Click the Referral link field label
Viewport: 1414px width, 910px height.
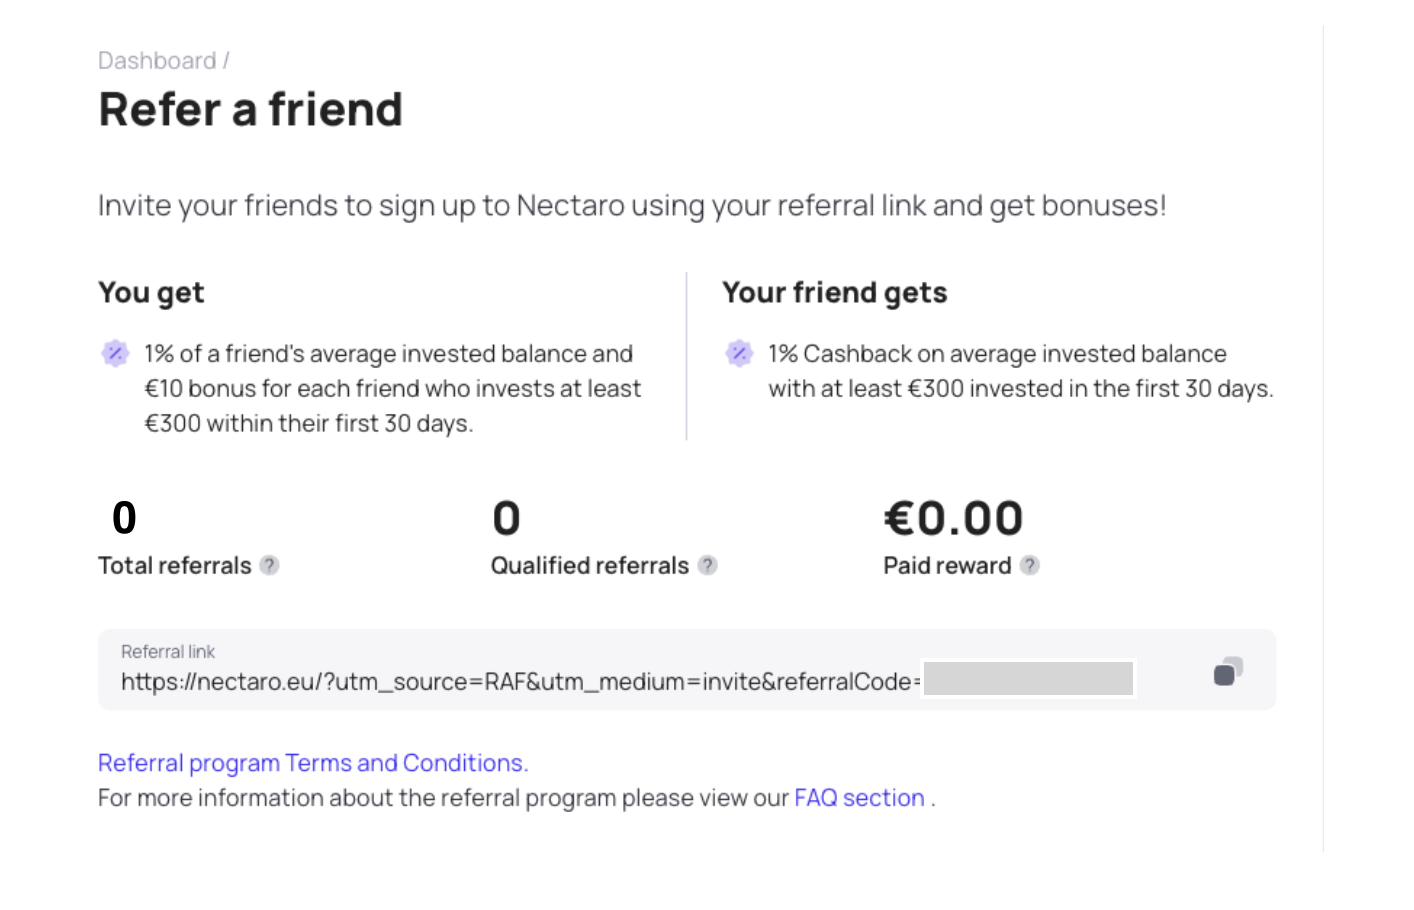pyautogui.click(x=168, y=652)
